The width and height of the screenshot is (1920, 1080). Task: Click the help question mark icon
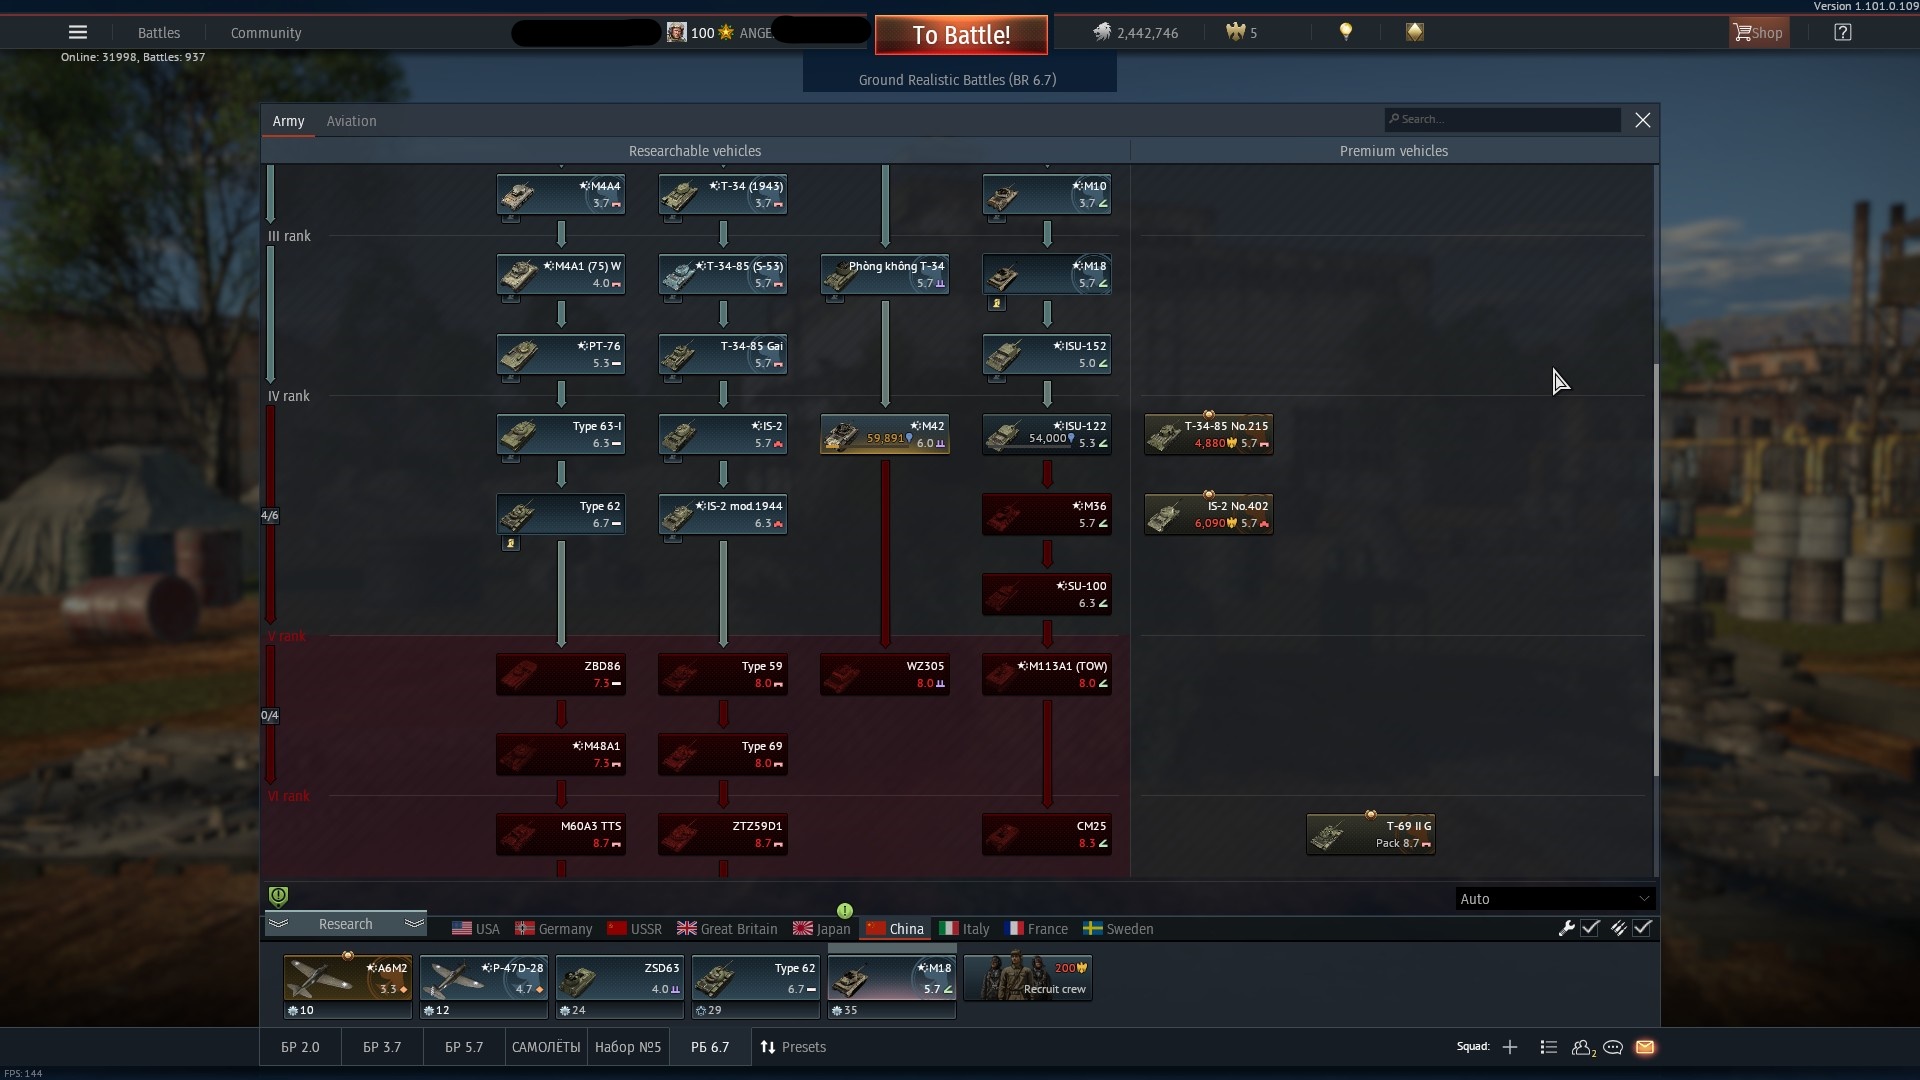[1843, 32]
